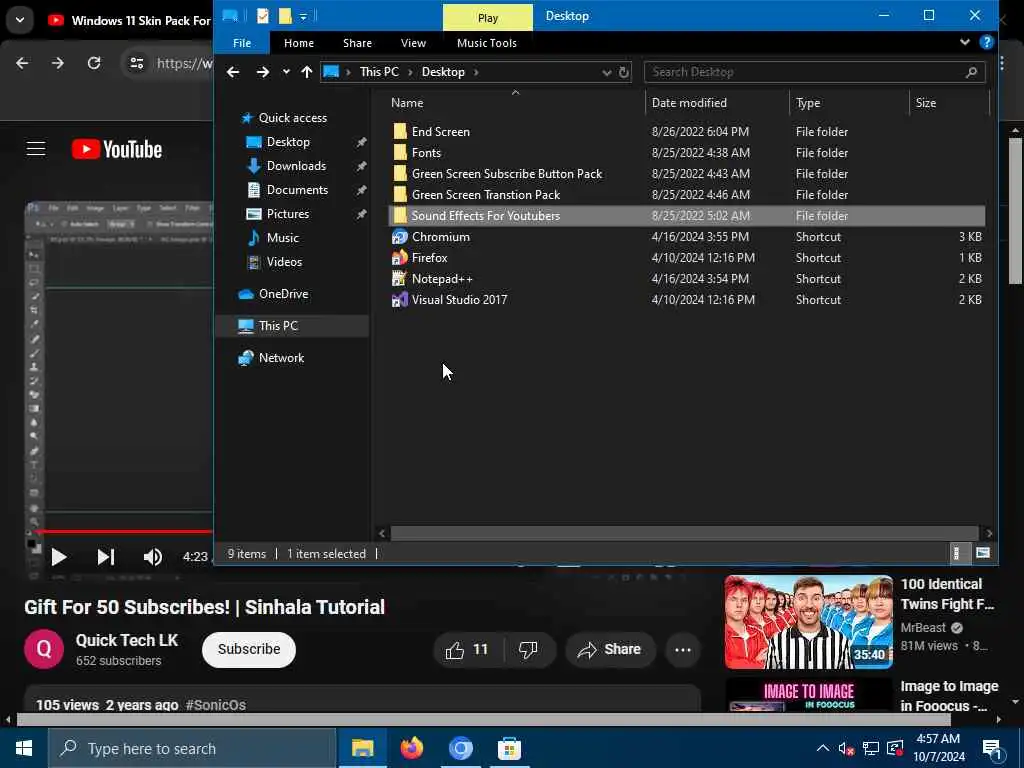
Task: Select the Chromium shortcut
Action: 440,237
